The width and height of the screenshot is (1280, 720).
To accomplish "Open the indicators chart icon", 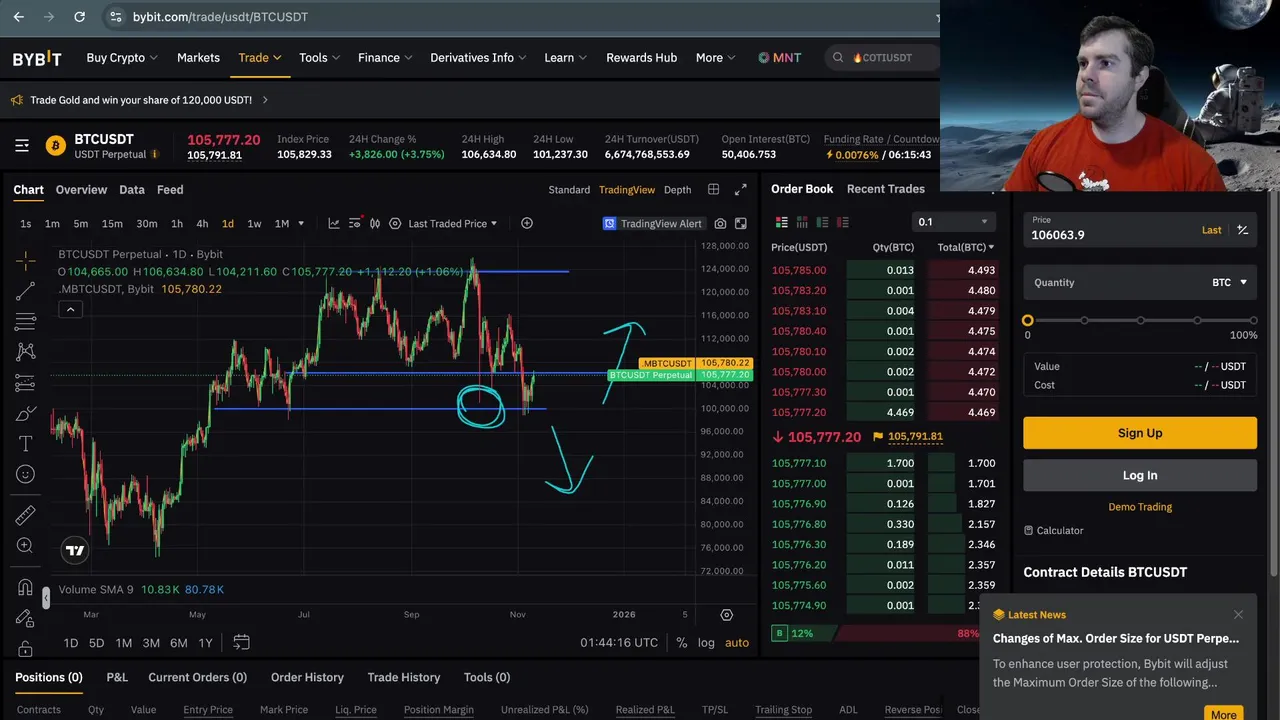I will [x=334, y=223].
